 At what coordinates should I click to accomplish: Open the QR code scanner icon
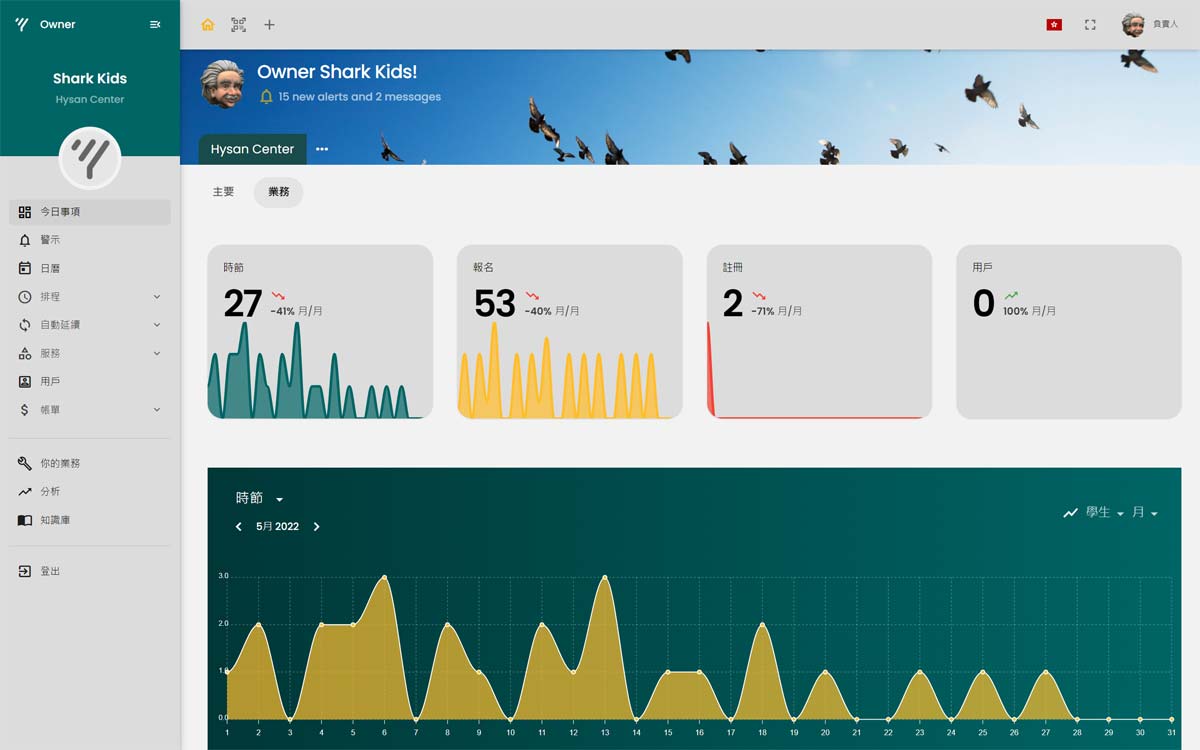click(238, 25)
